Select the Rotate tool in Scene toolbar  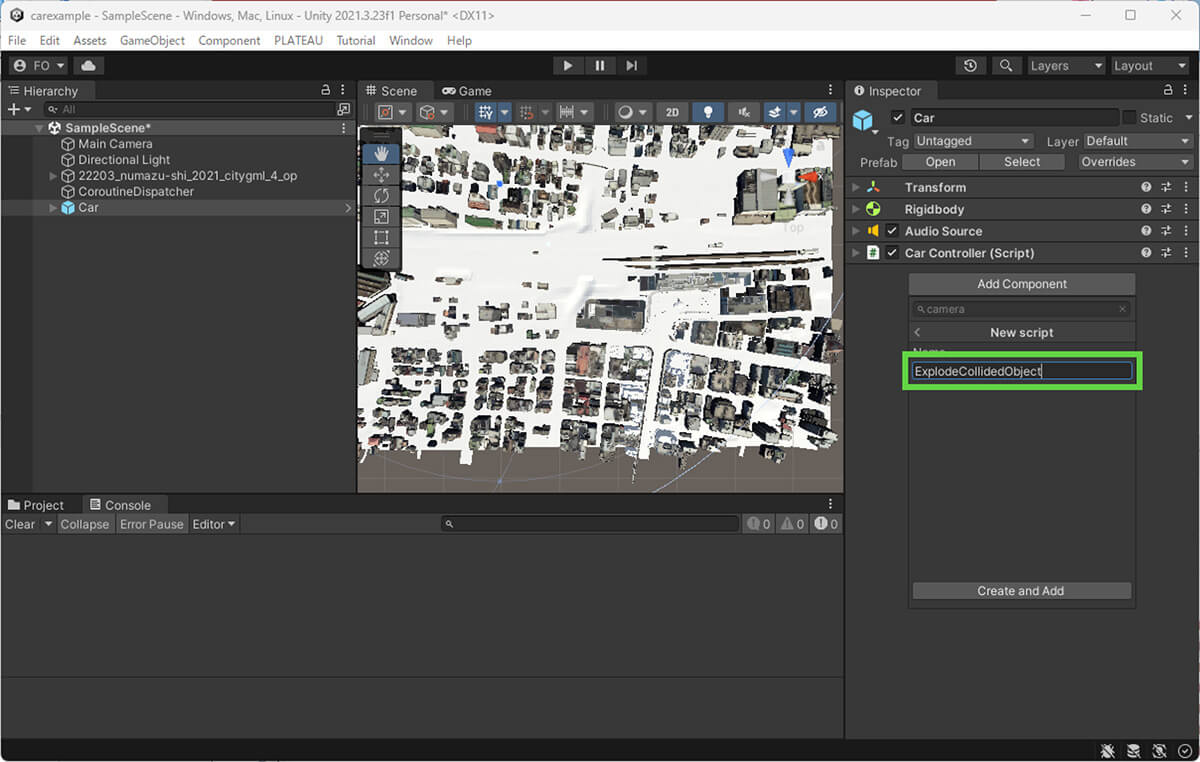pyautogui.click(x=381, y=196)
